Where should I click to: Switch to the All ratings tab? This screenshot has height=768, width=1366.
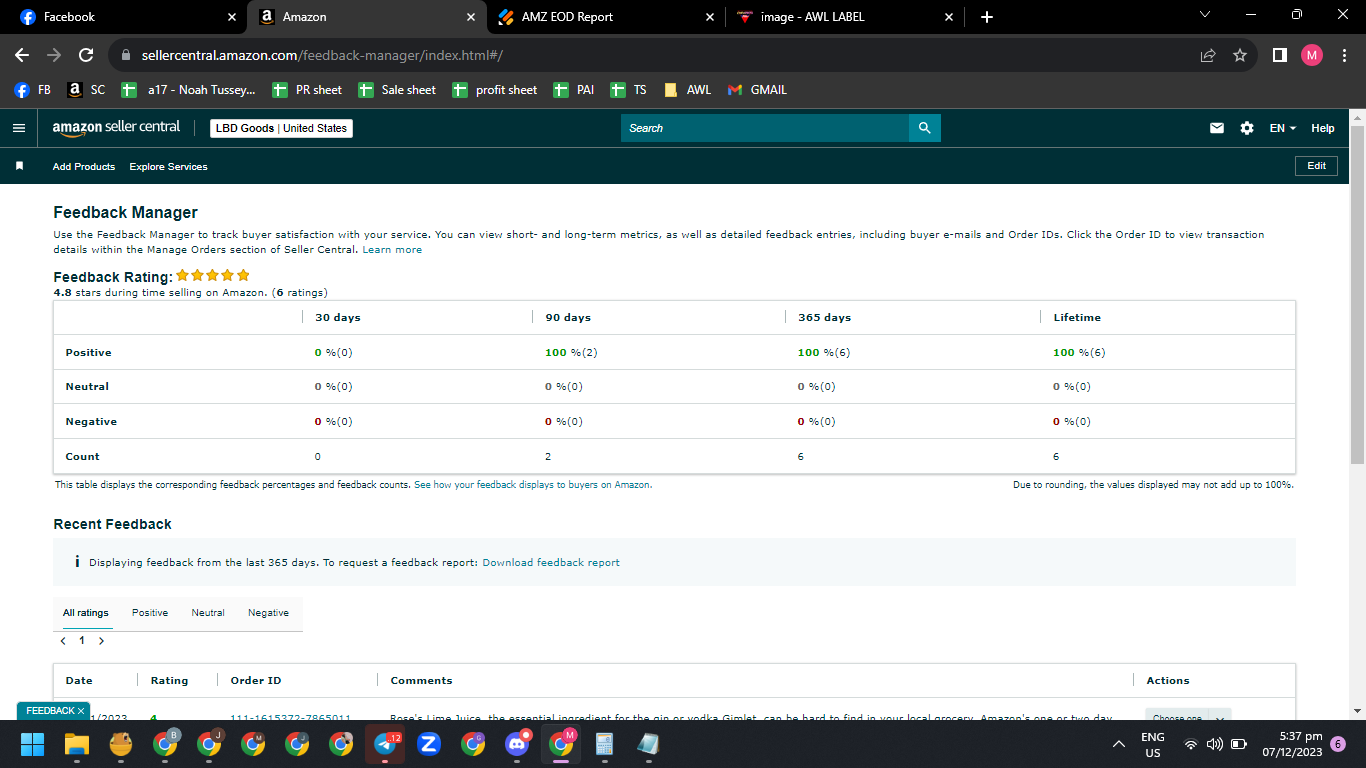[x=86, y=613]
